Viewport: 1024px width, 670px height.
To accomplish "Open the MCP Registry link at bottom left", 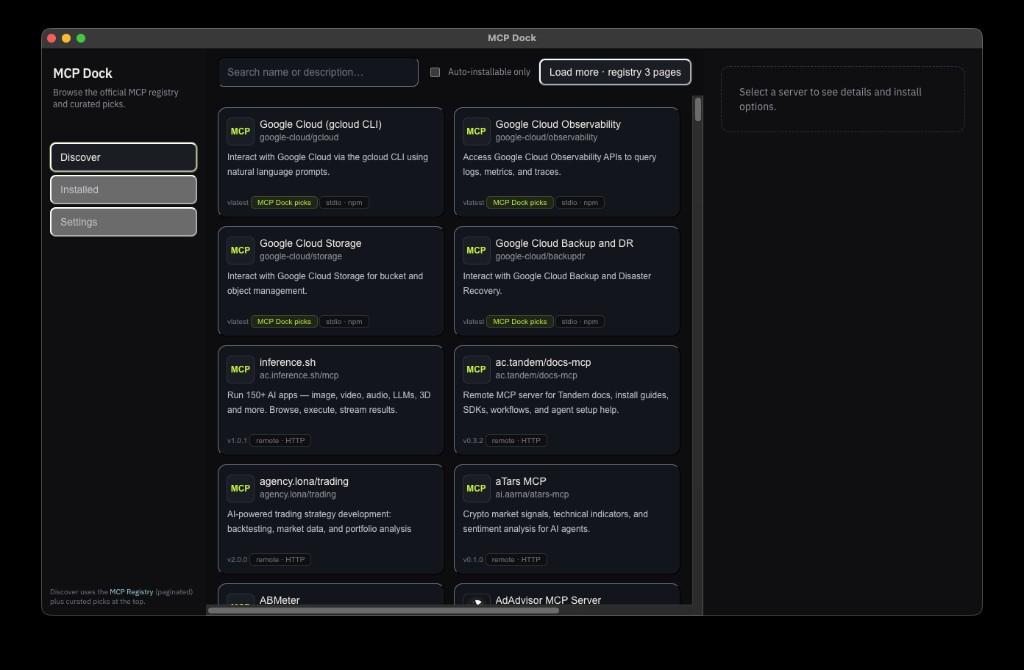I will (x=131, y=591).
